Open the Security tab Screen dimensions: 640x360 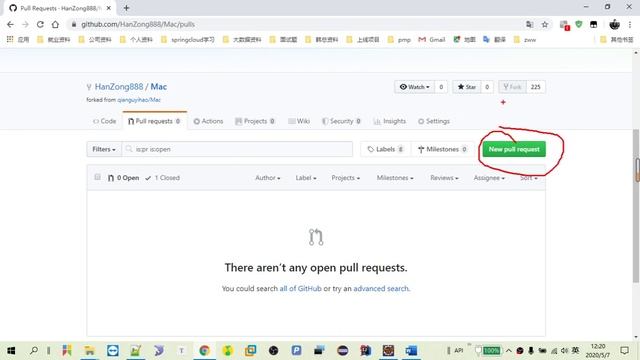point(342,121)
